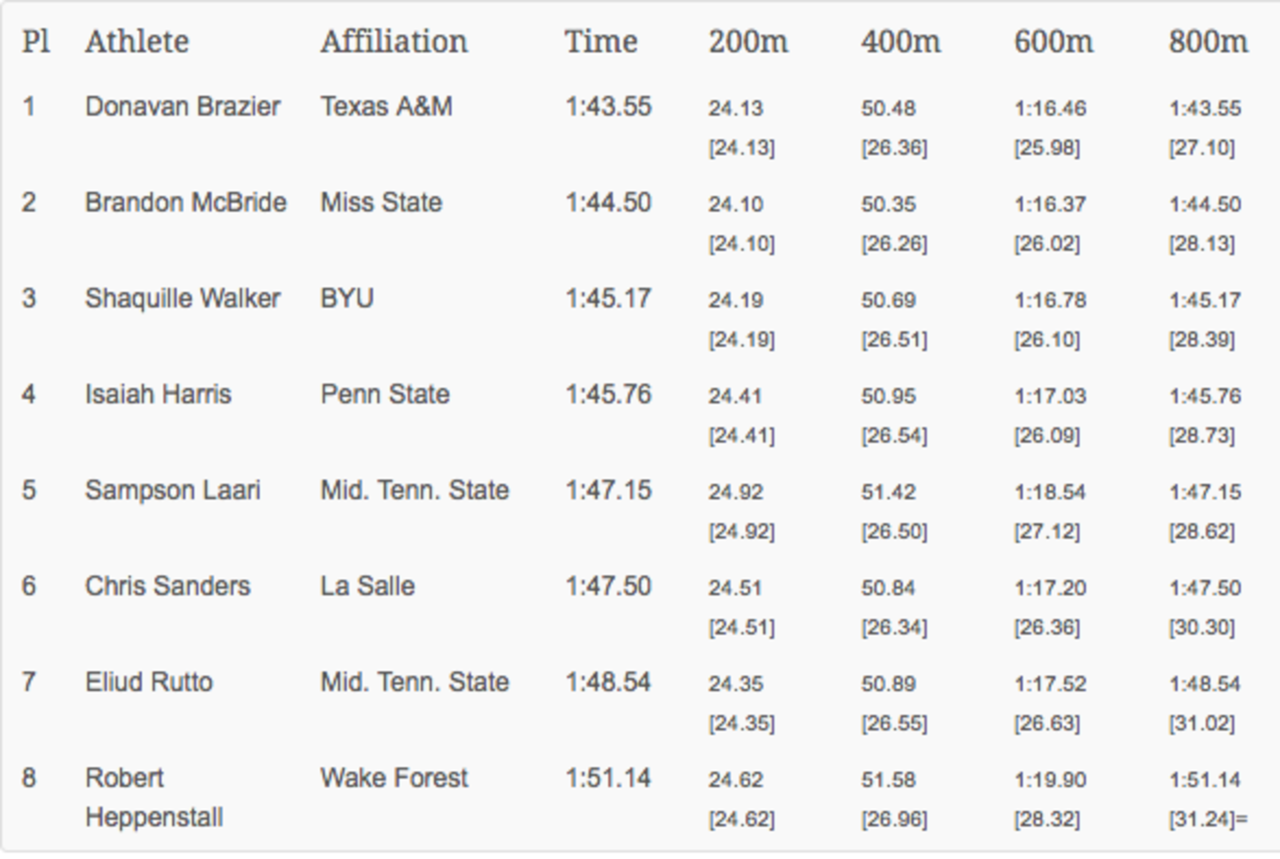
Task: Select athlete Robert Heppenstall
Action: click(154, 797)
